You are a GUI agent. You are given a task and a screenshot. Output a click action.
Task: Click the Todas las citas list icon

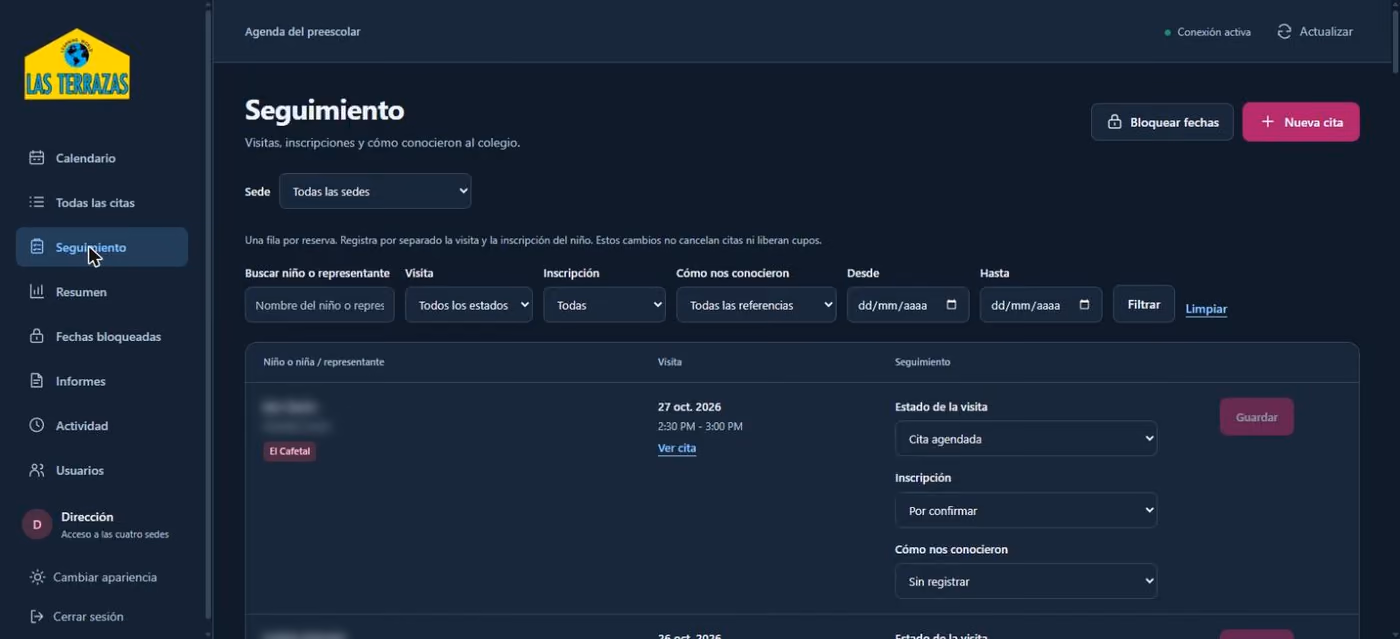tap(37, 202)
